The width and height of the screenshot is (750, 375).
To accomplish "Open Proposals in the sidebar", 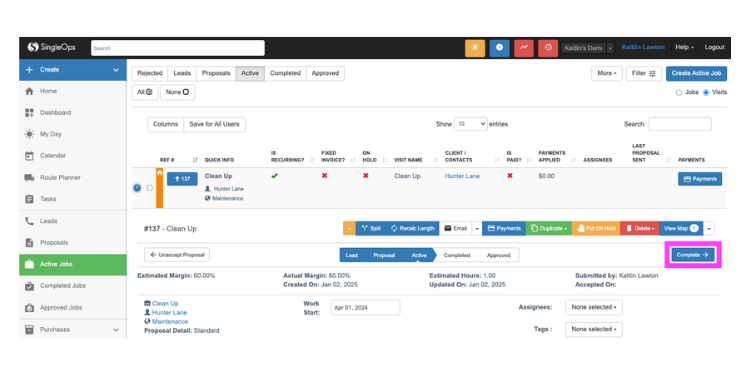I will 73,243.
